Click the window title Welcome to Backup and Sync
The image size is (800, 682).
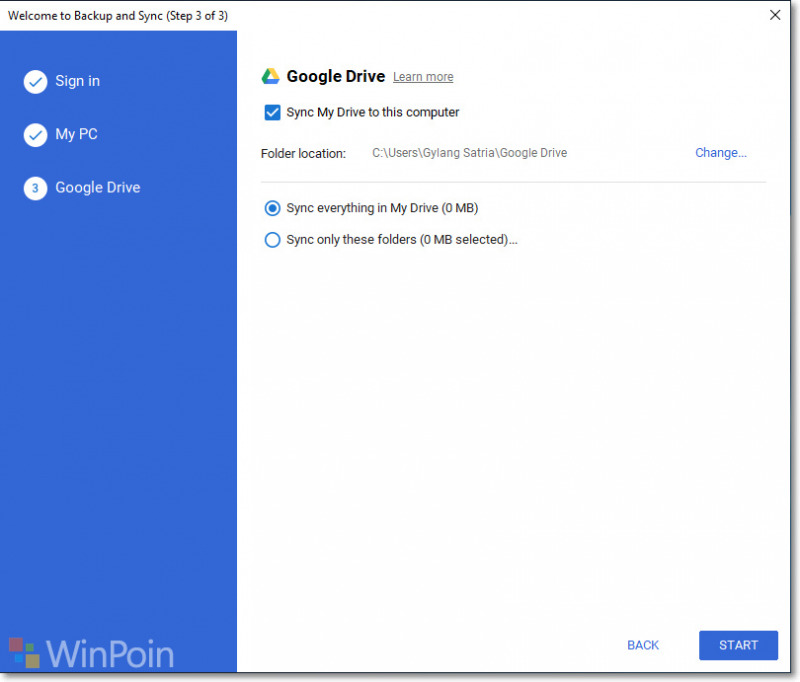(x=118, y=16)
